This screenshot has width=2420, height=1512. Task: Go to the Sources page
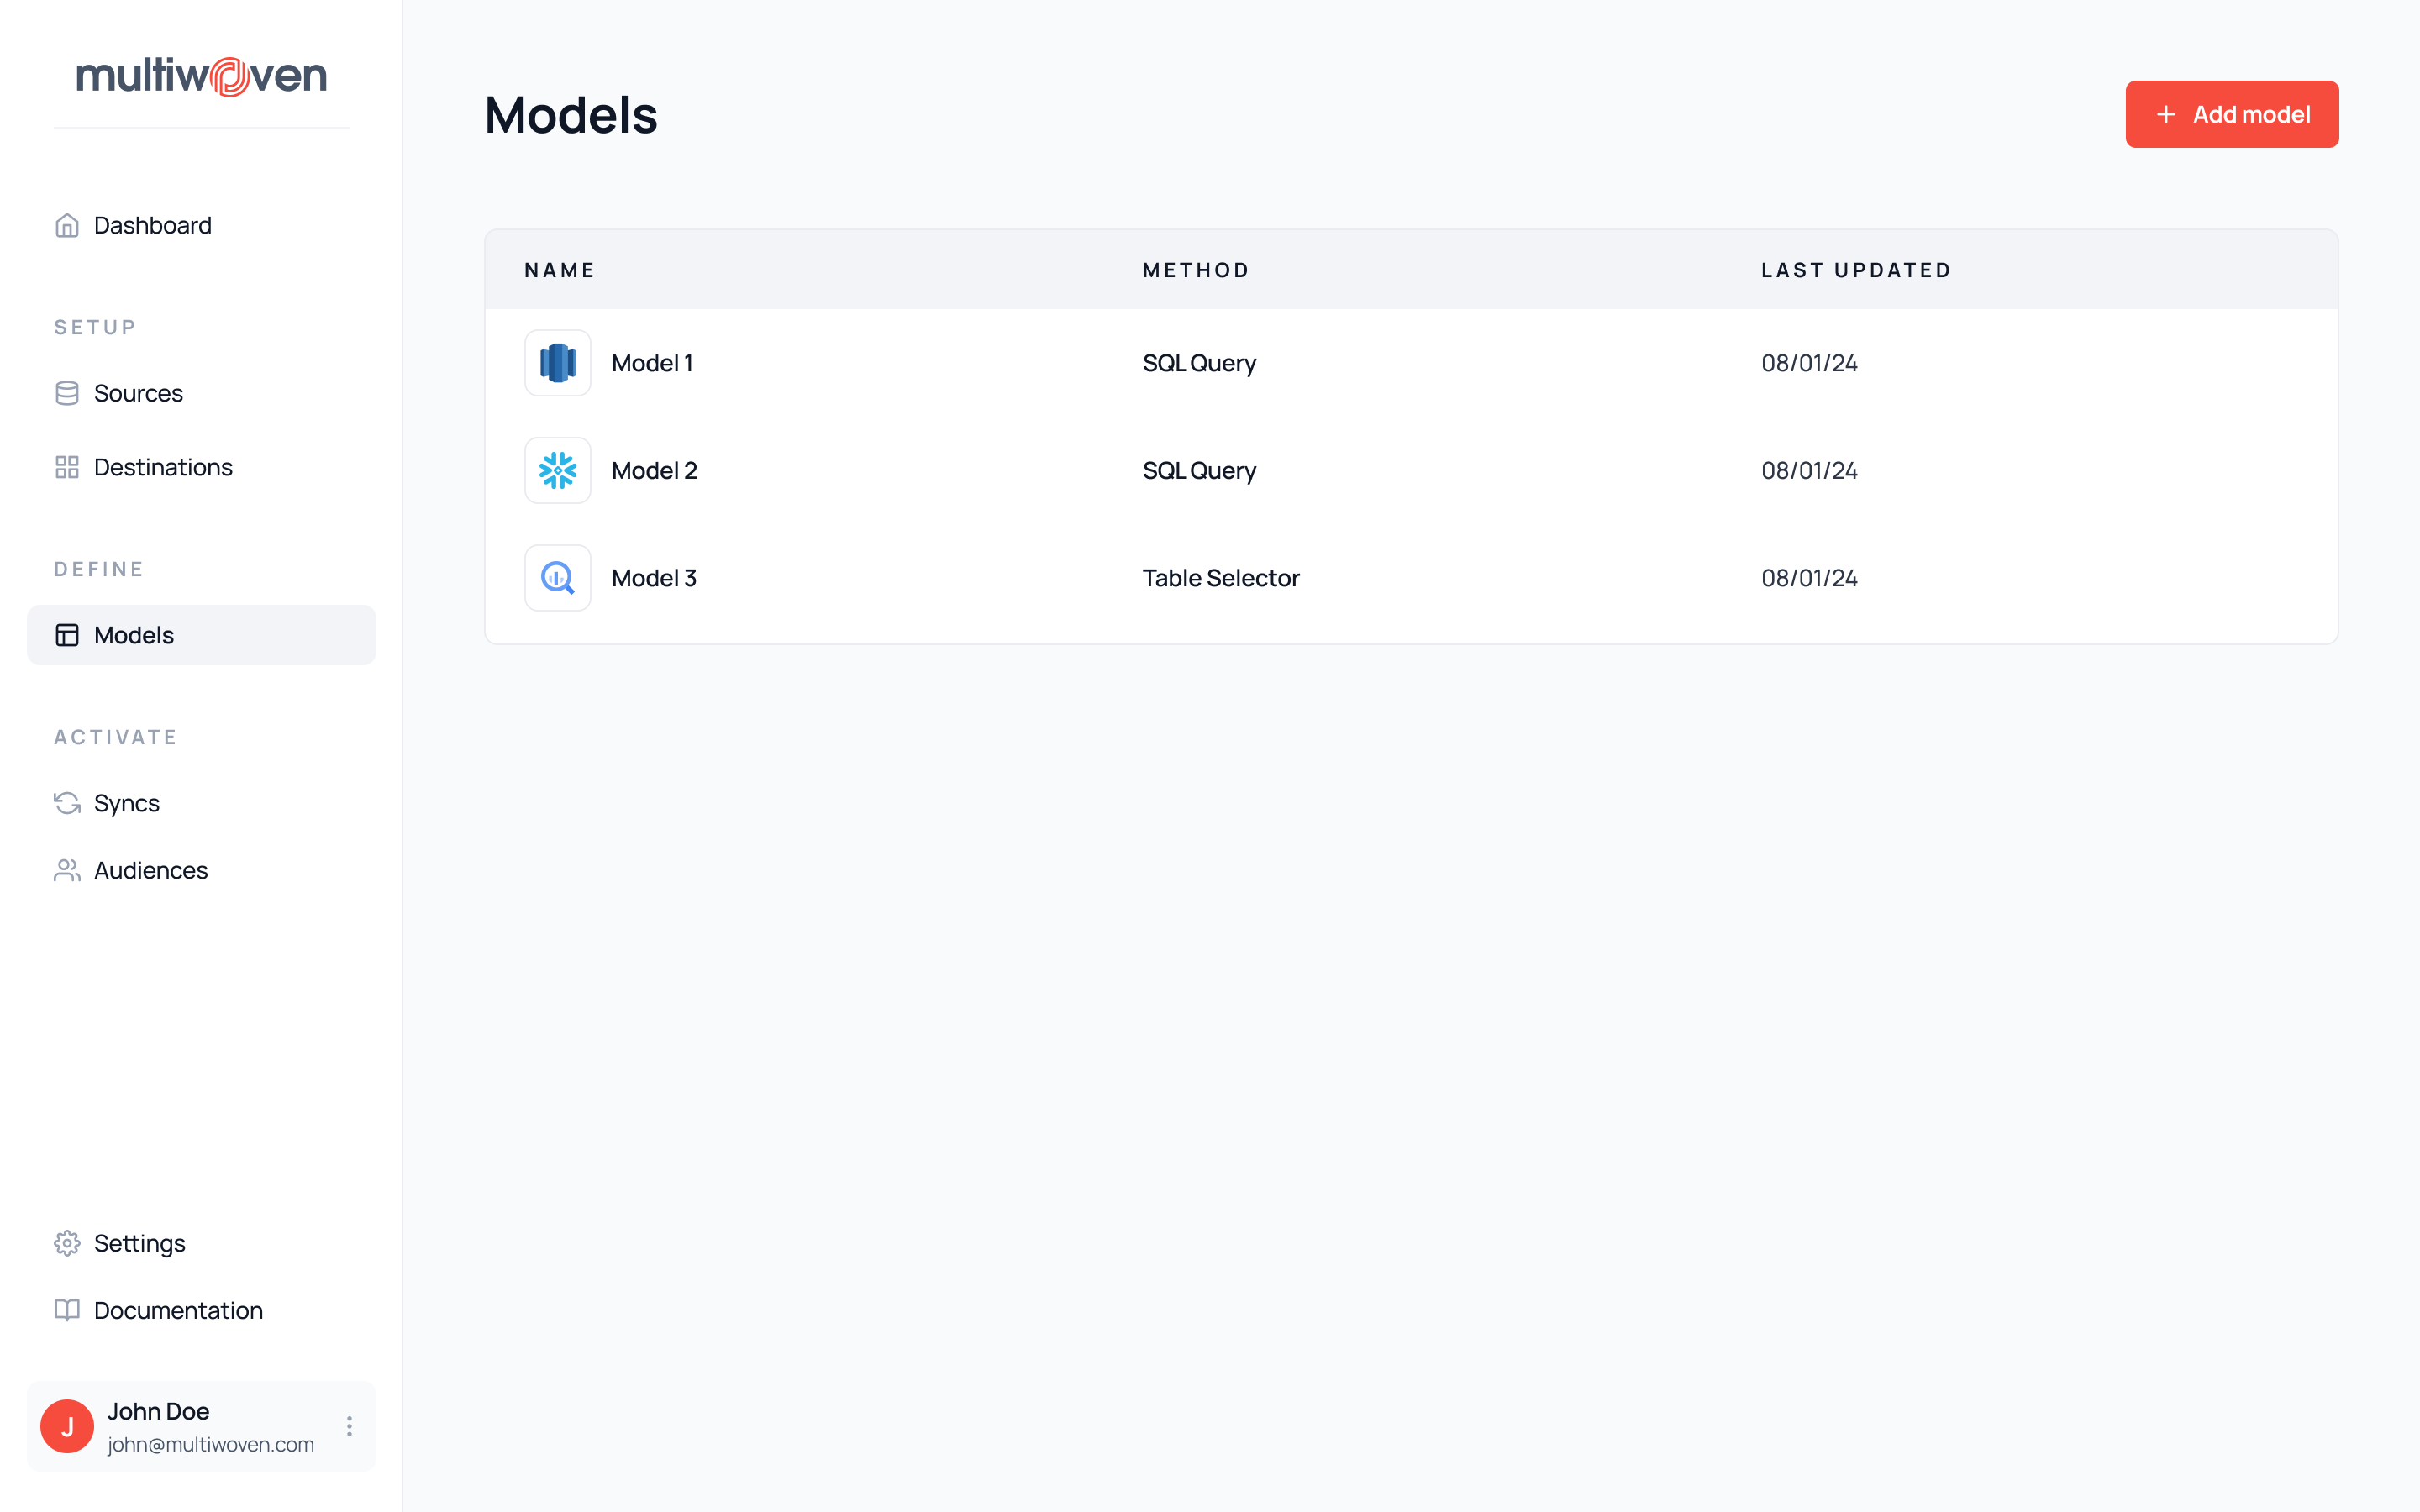coord(138,393)
